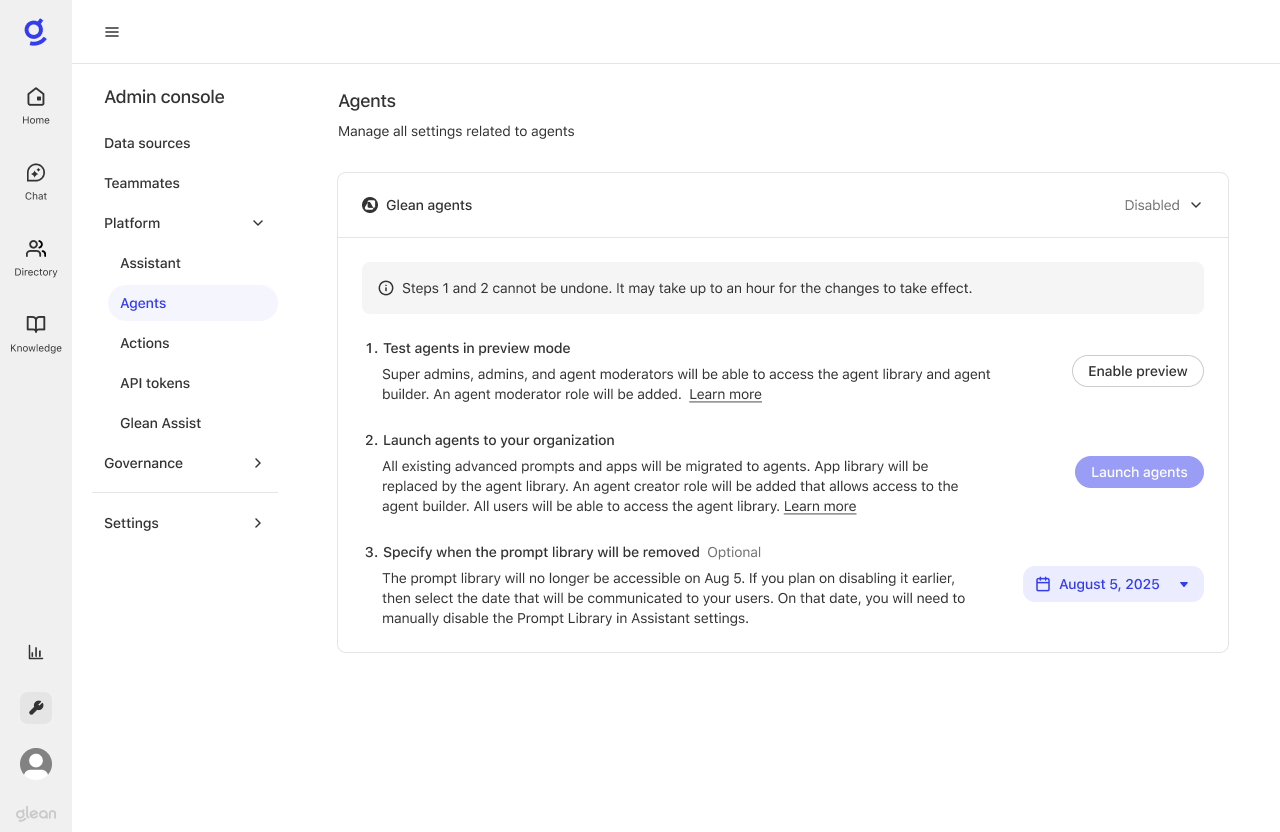Open the Directory people icon

click(36, 257)
